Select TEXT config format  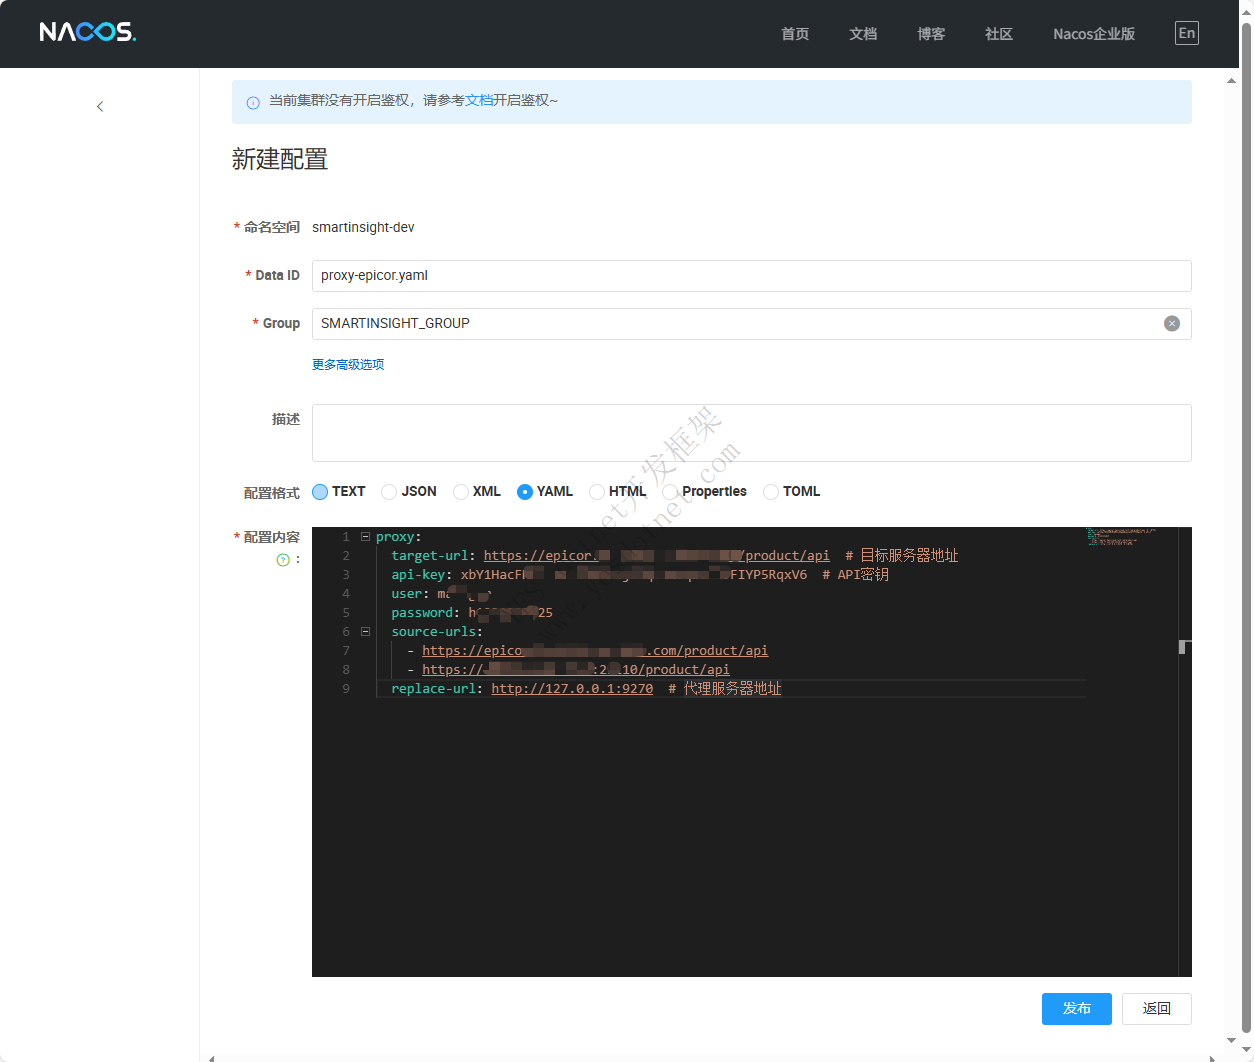[320, 492]
